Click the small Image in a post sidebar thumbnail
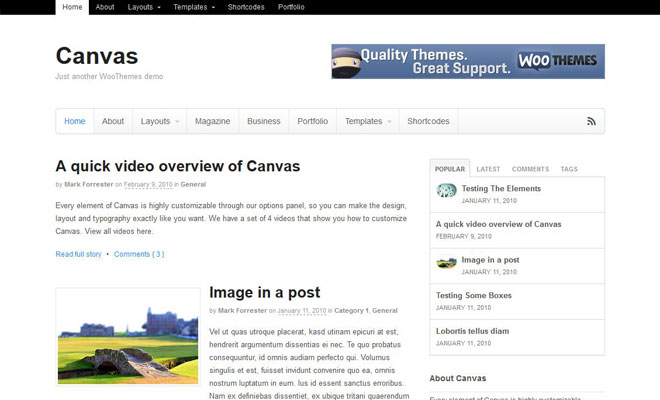The image size is (660, 400). point(446,262)
